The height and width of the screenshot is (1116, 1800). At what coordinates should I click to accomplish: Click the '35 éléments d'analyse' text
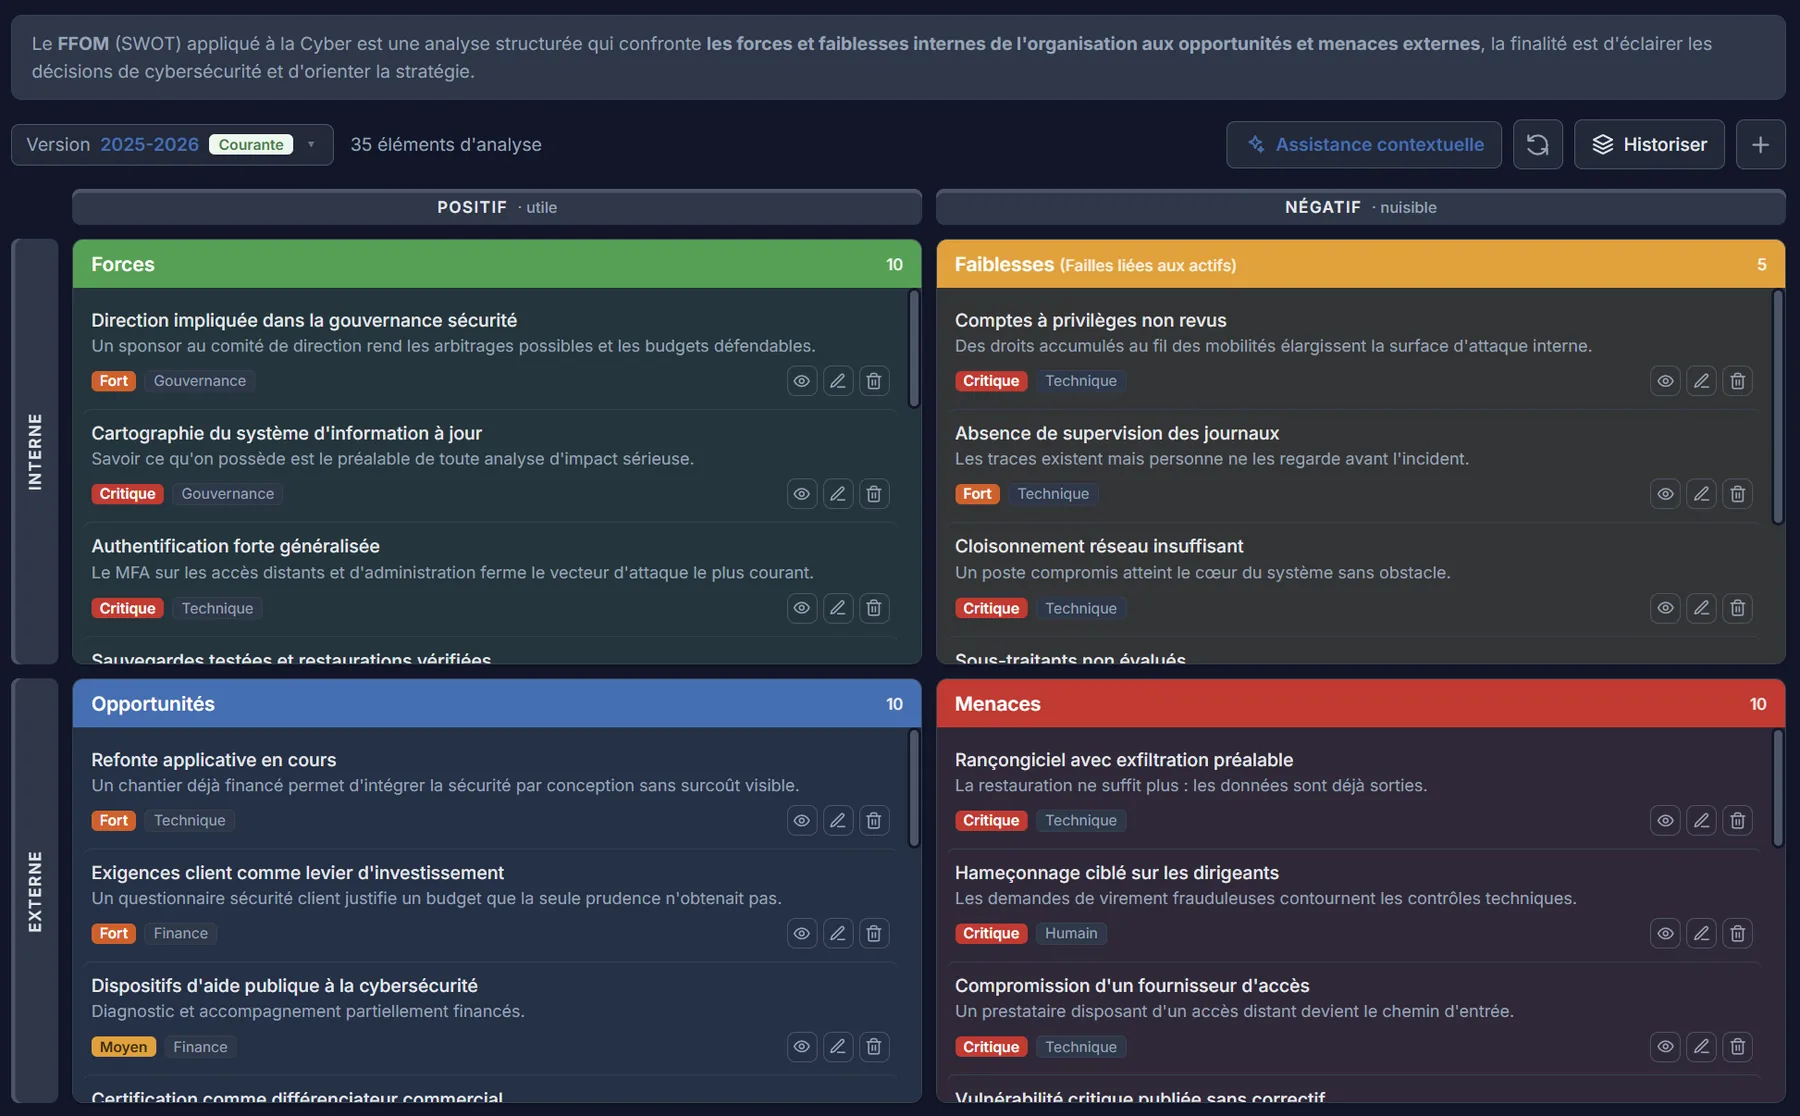pos(446,145)
